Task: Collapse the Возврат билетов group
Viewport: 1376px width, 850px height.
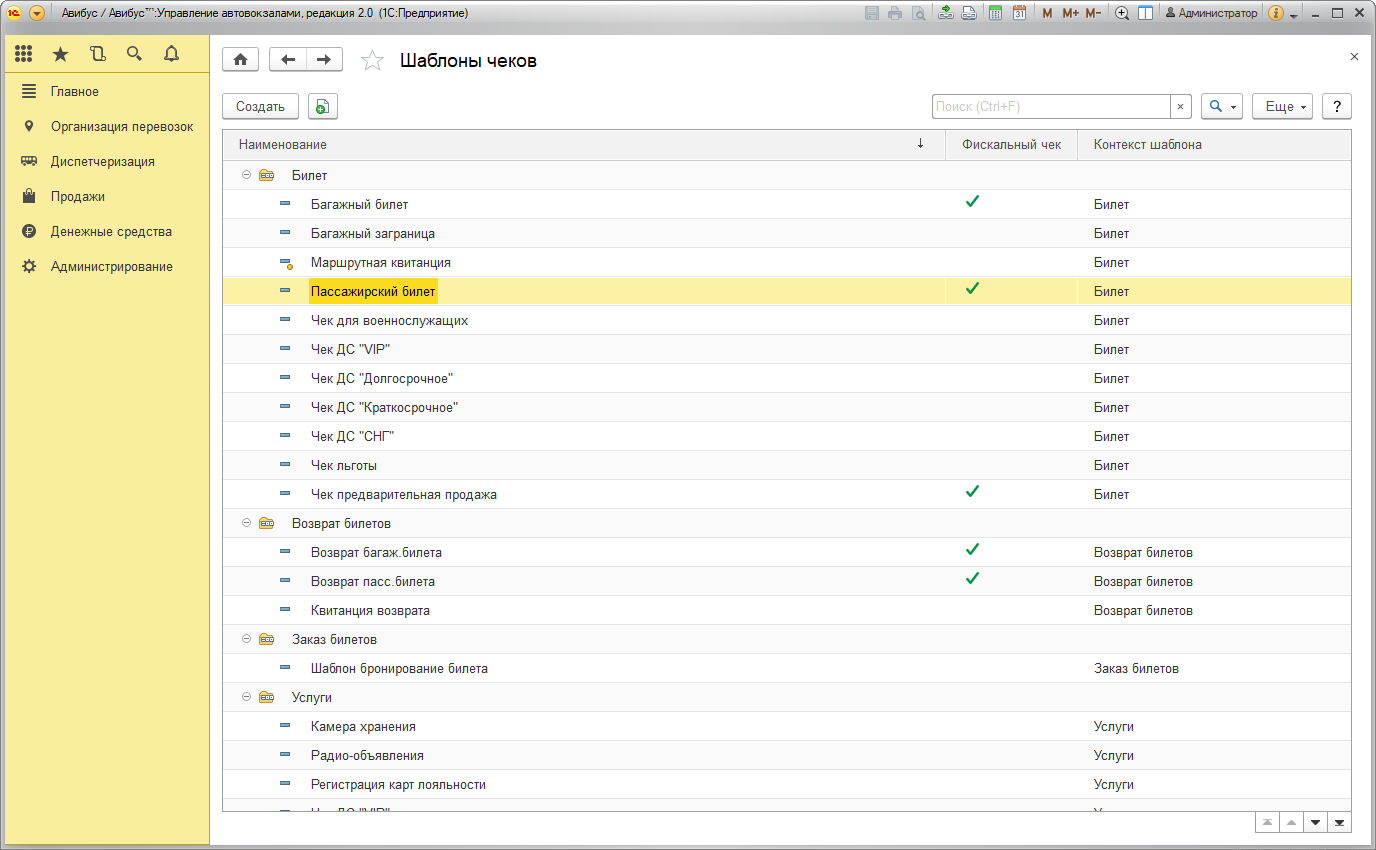Action: 246,523
